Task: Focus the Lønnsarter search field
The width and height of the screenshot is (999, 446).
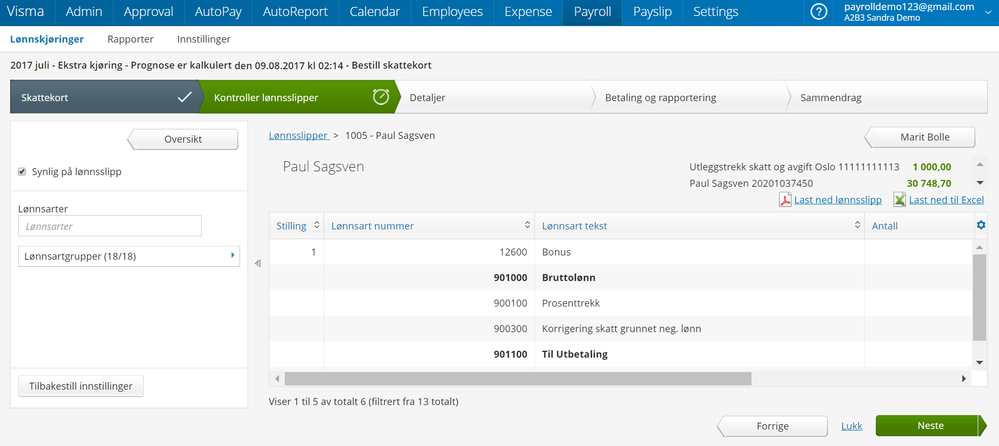Action: (x=110, y=226)
